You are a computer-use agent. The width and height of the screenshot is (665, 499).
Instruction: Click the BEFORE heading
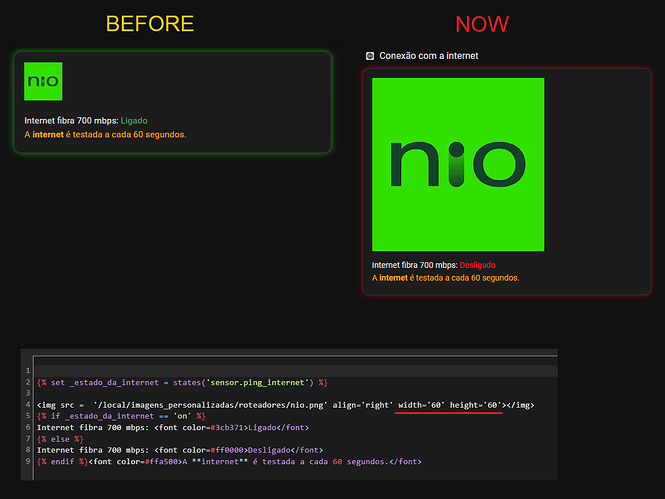coord(150,24)
